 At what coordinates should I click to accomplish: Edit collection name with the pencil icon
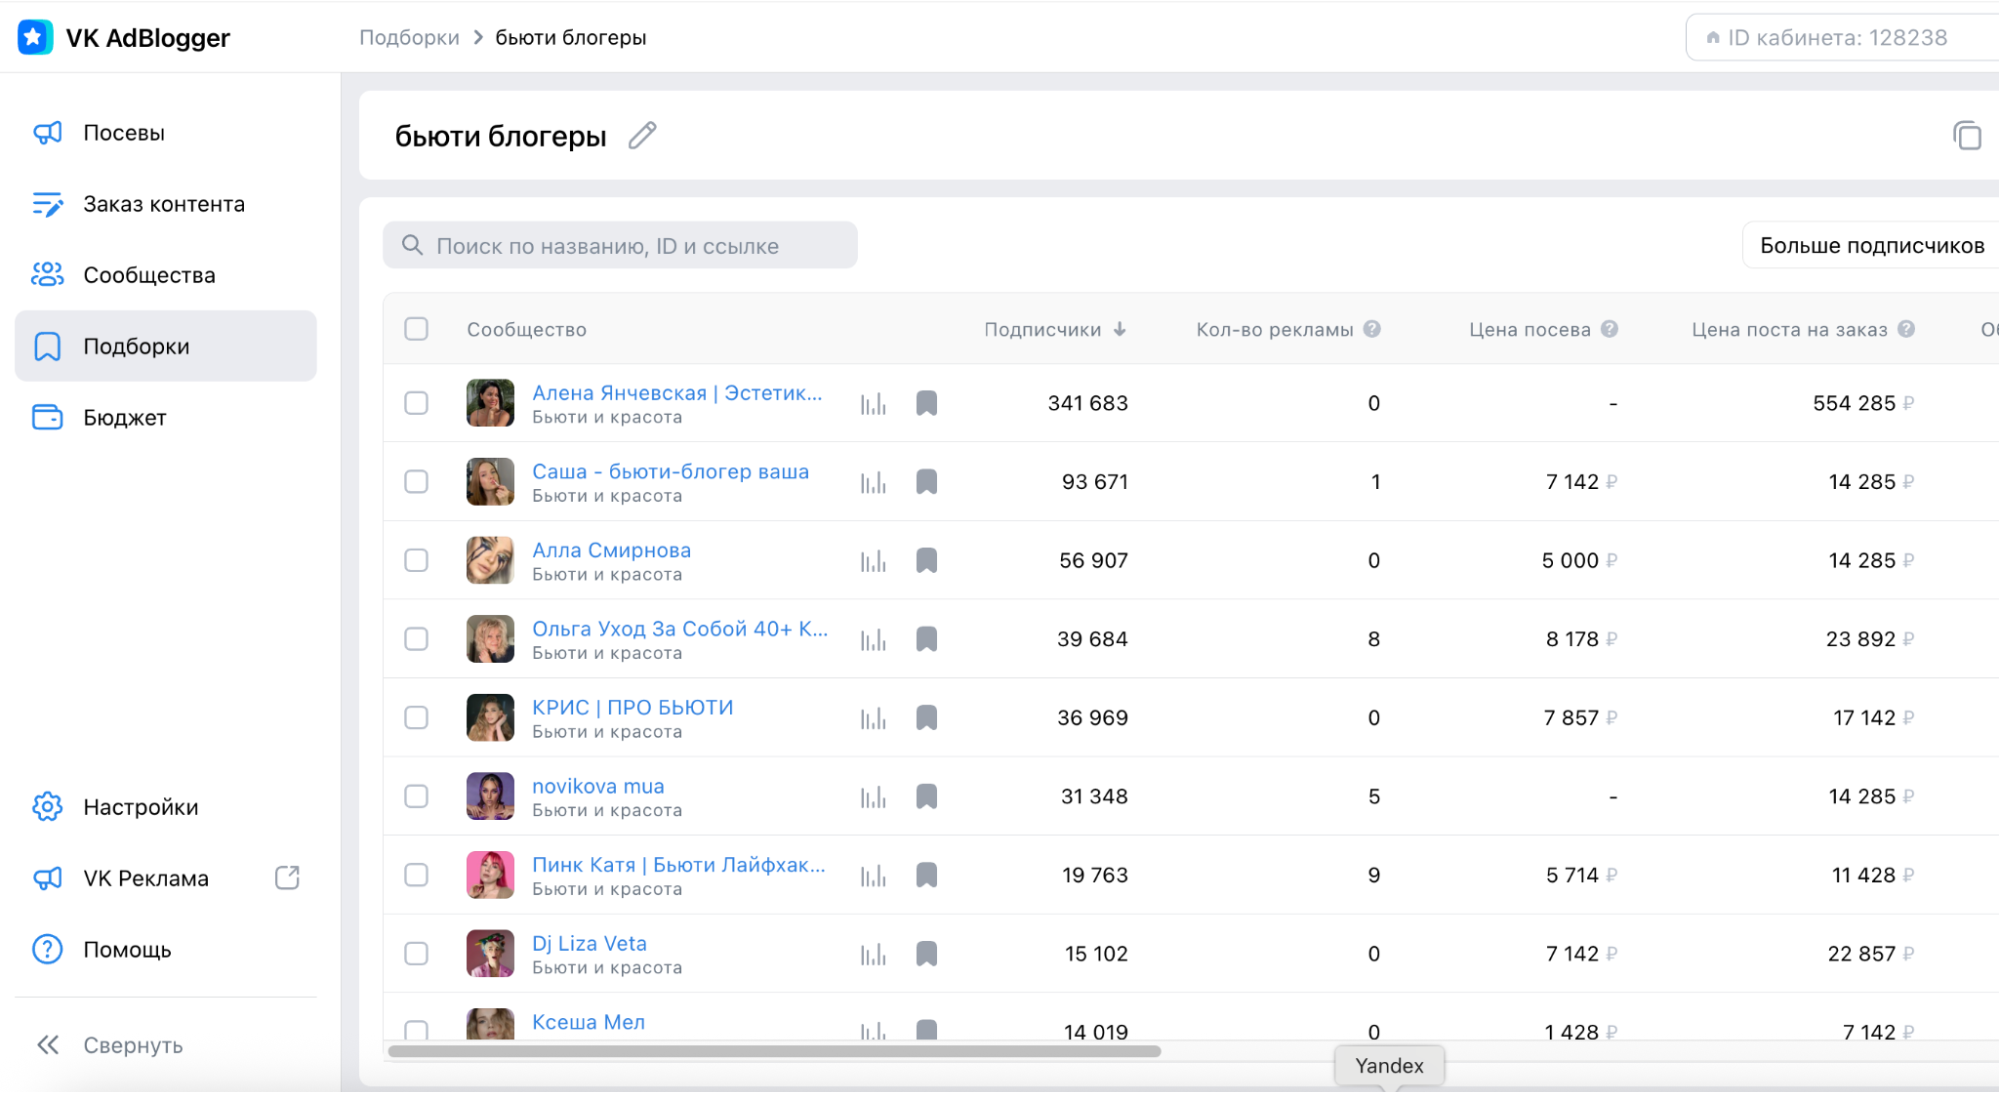click(642, 136)
